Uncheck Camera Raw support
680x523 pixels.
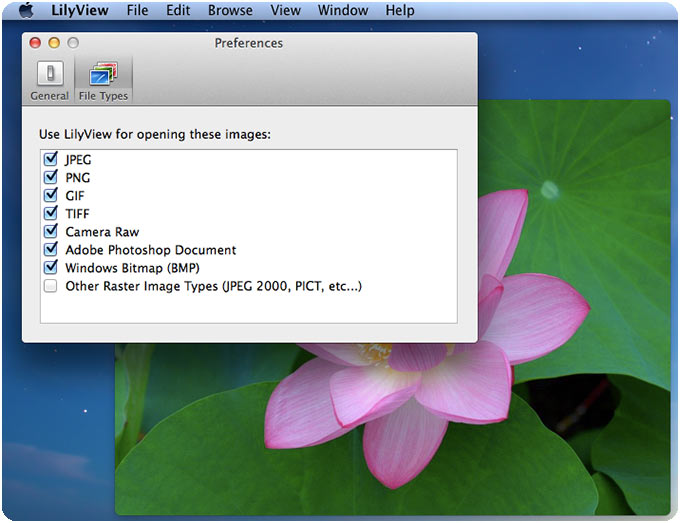(51, 231)
